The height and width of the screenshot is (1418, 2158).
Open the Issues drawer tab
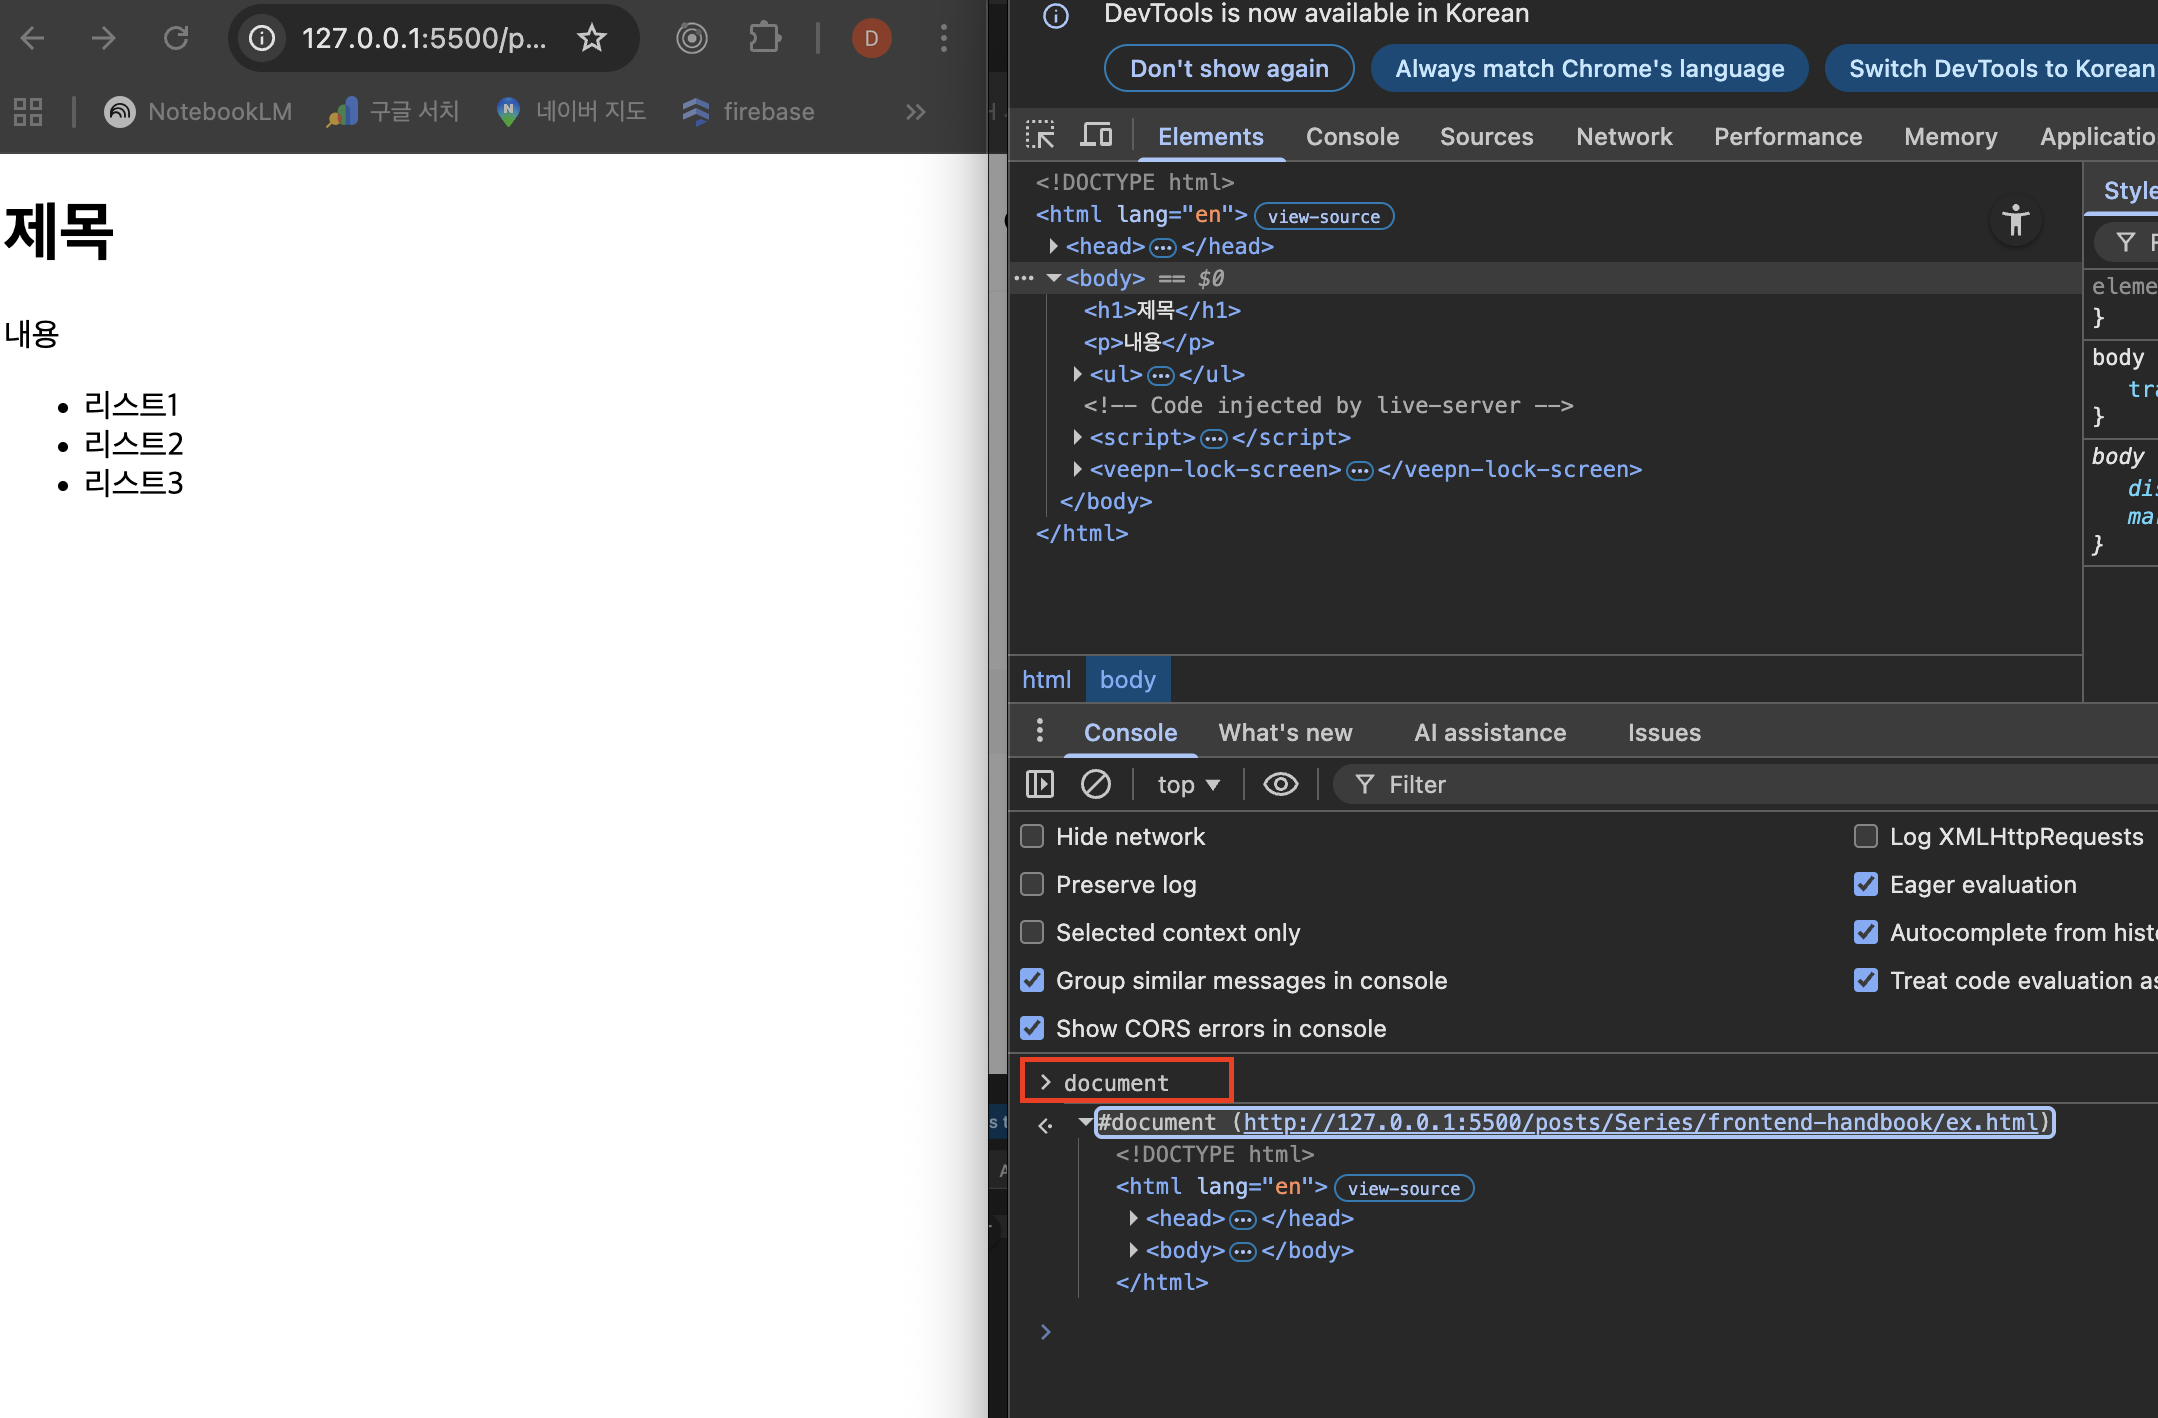click(1663, 732)
